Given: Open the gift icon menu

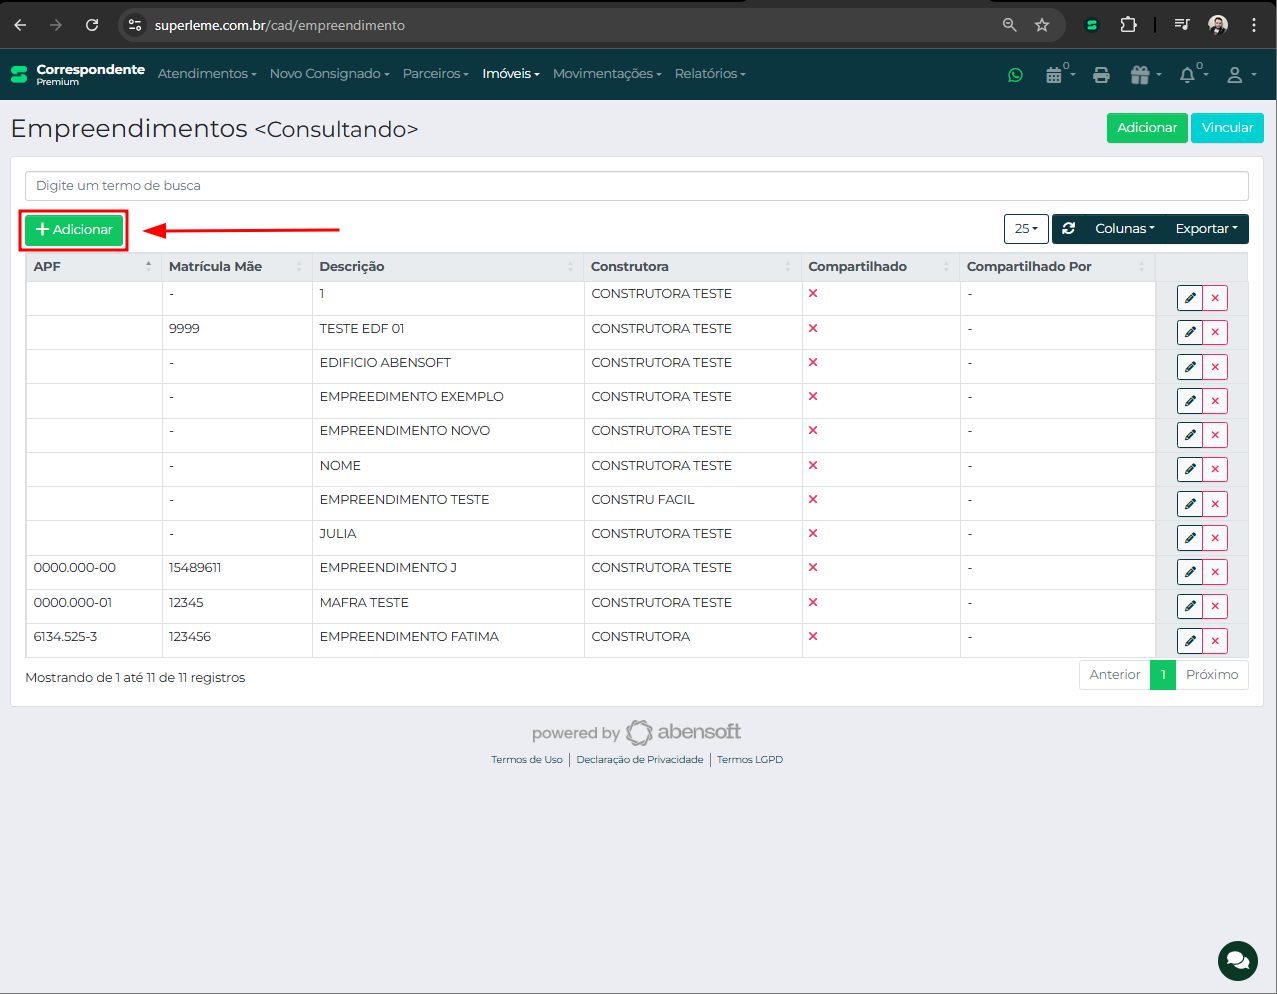Looking at the screenshot, I should pyautogui.click(x=1141, y=75).
